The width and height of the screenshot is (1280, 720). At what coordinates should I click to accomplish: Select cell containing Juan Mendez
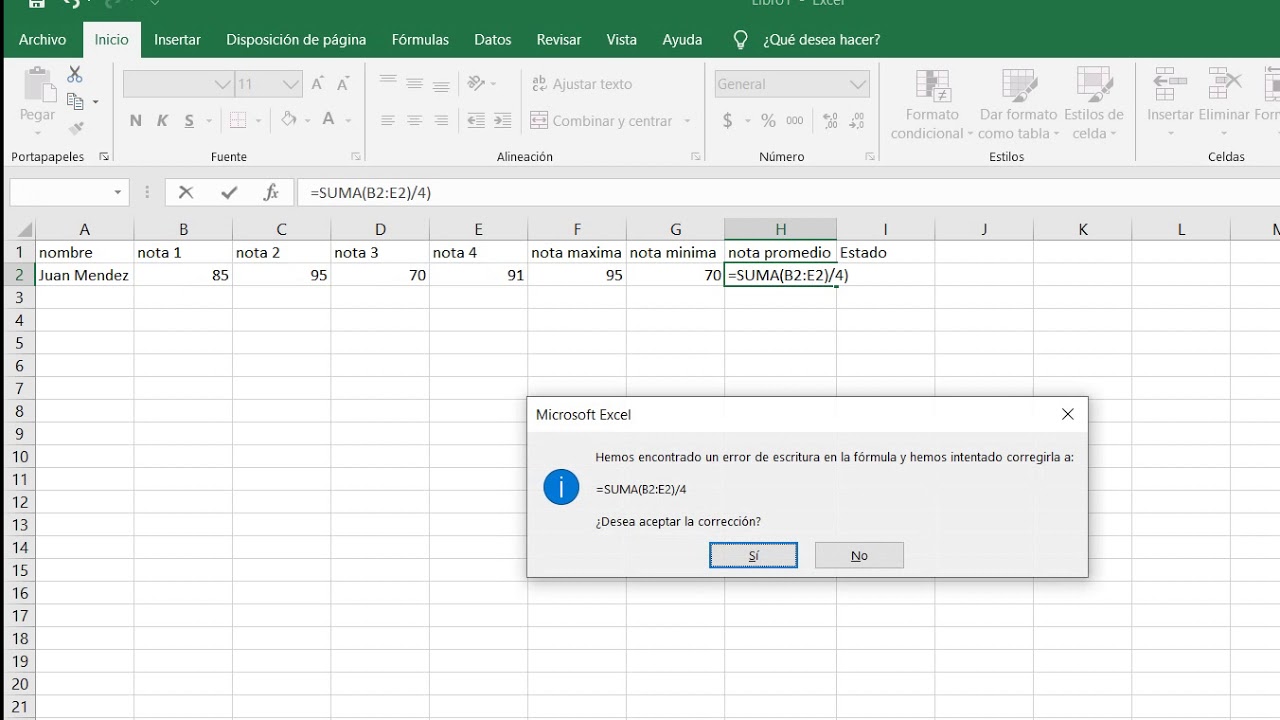click(x=84, y=275)
